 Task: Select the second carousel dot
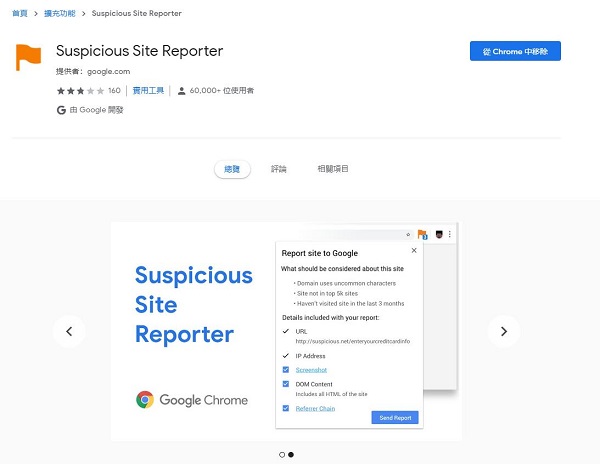[291, 454]
